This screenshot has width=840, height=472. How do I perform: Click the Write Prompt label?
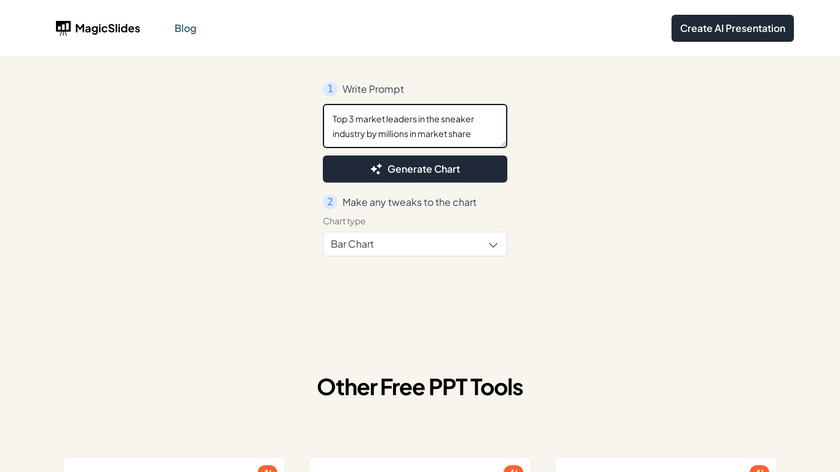point(373,89)
